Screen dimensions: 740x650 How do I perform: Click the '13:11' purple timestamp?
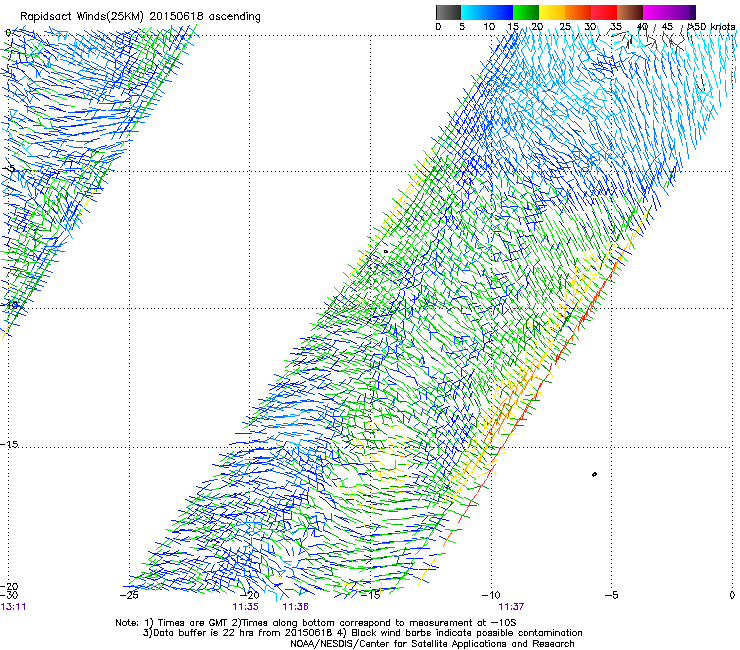[13, 607]
